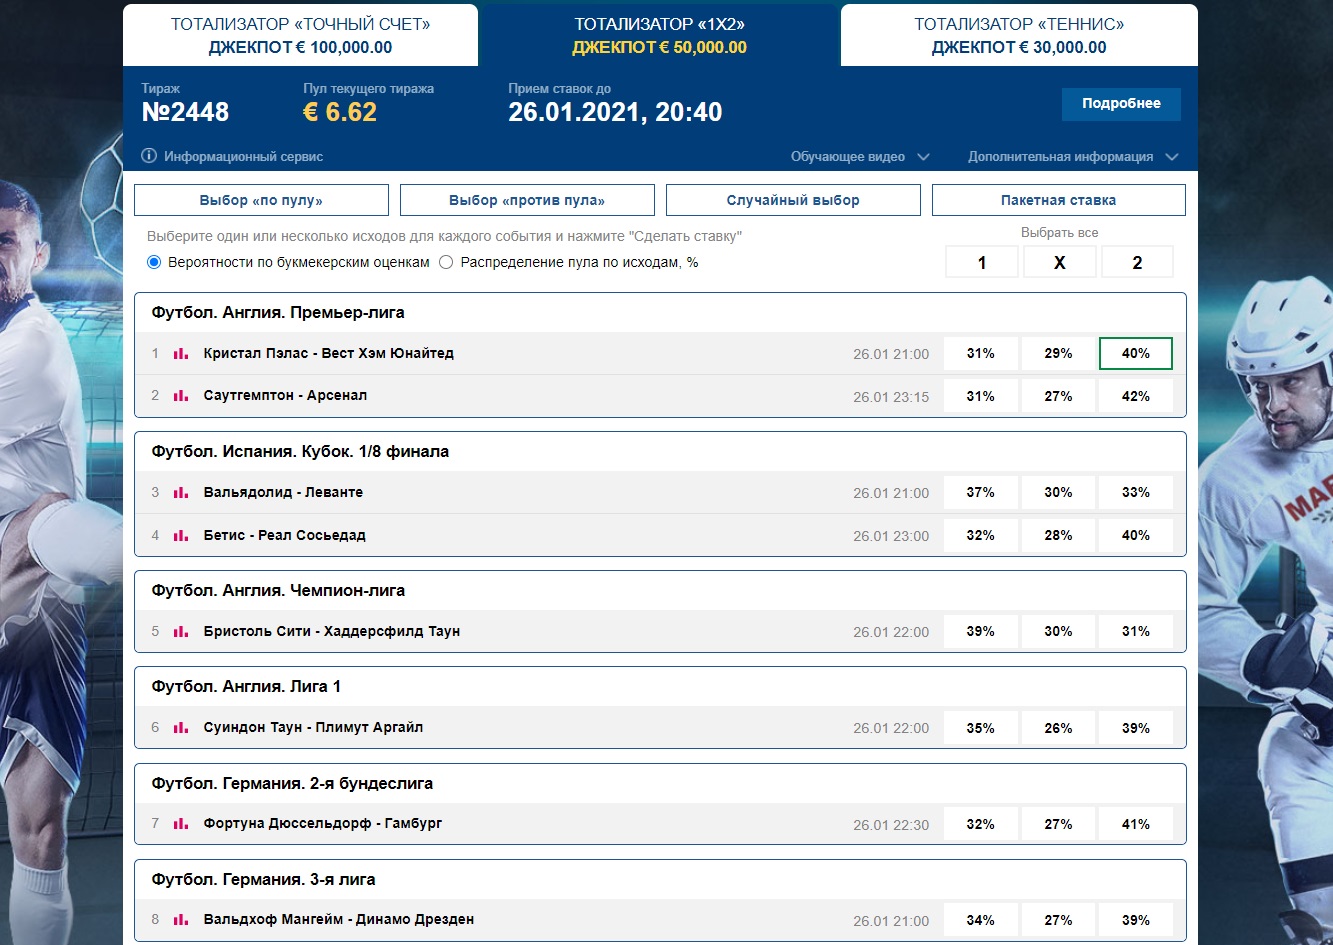Switch to Тотализатор «Точный счет» tab
Screen dimensions: 1333x945
click(300, 35)
